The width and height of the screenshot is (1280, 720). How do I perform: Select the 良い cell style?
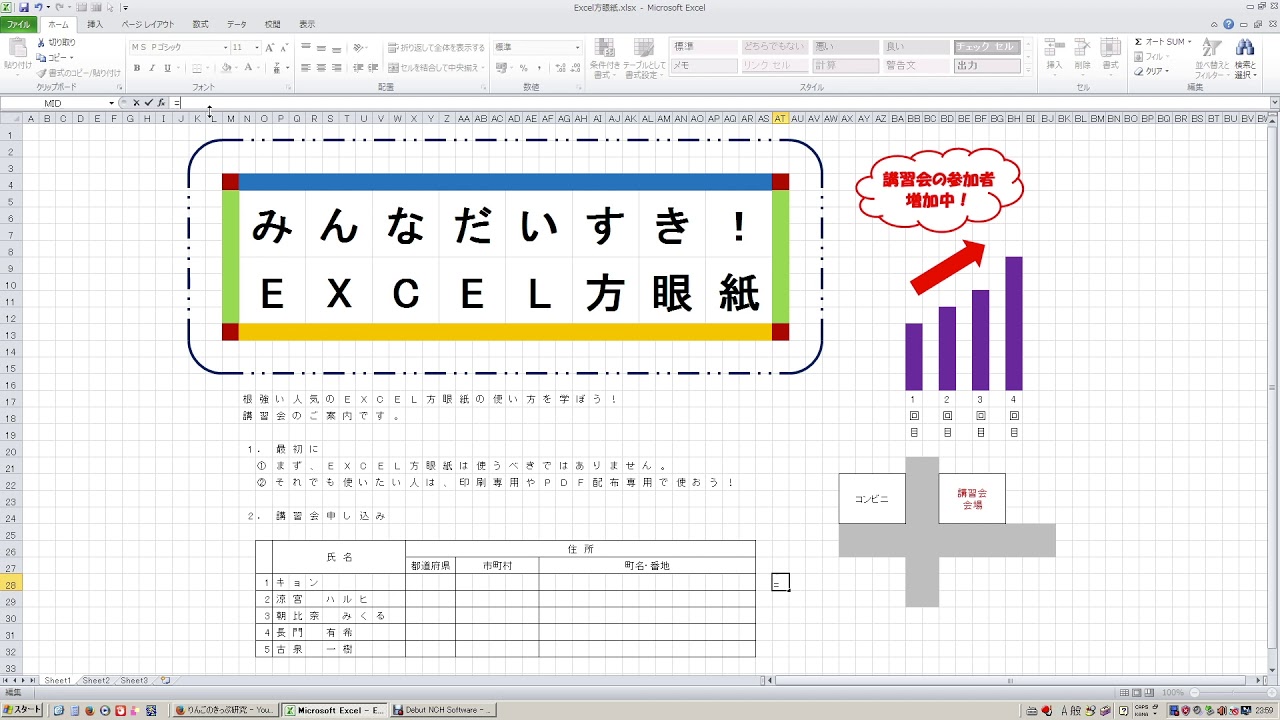(916, 47)
